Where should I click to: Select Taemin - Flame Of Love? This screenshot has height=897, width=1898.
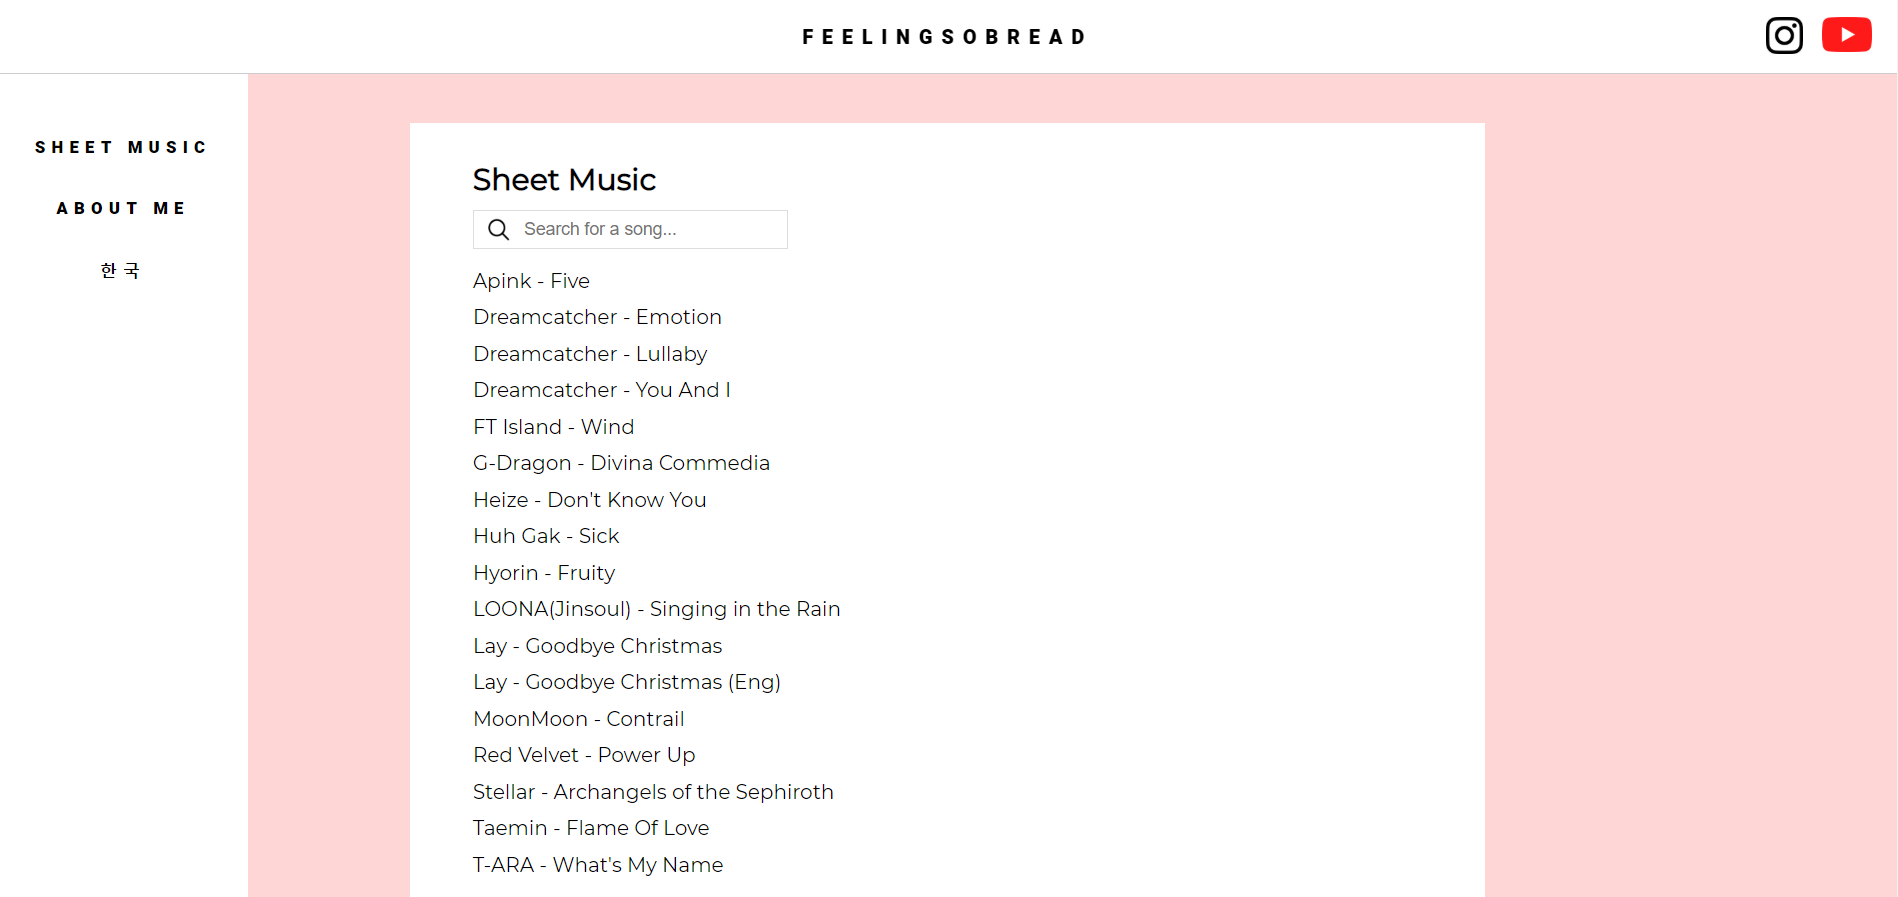[590, 828]
